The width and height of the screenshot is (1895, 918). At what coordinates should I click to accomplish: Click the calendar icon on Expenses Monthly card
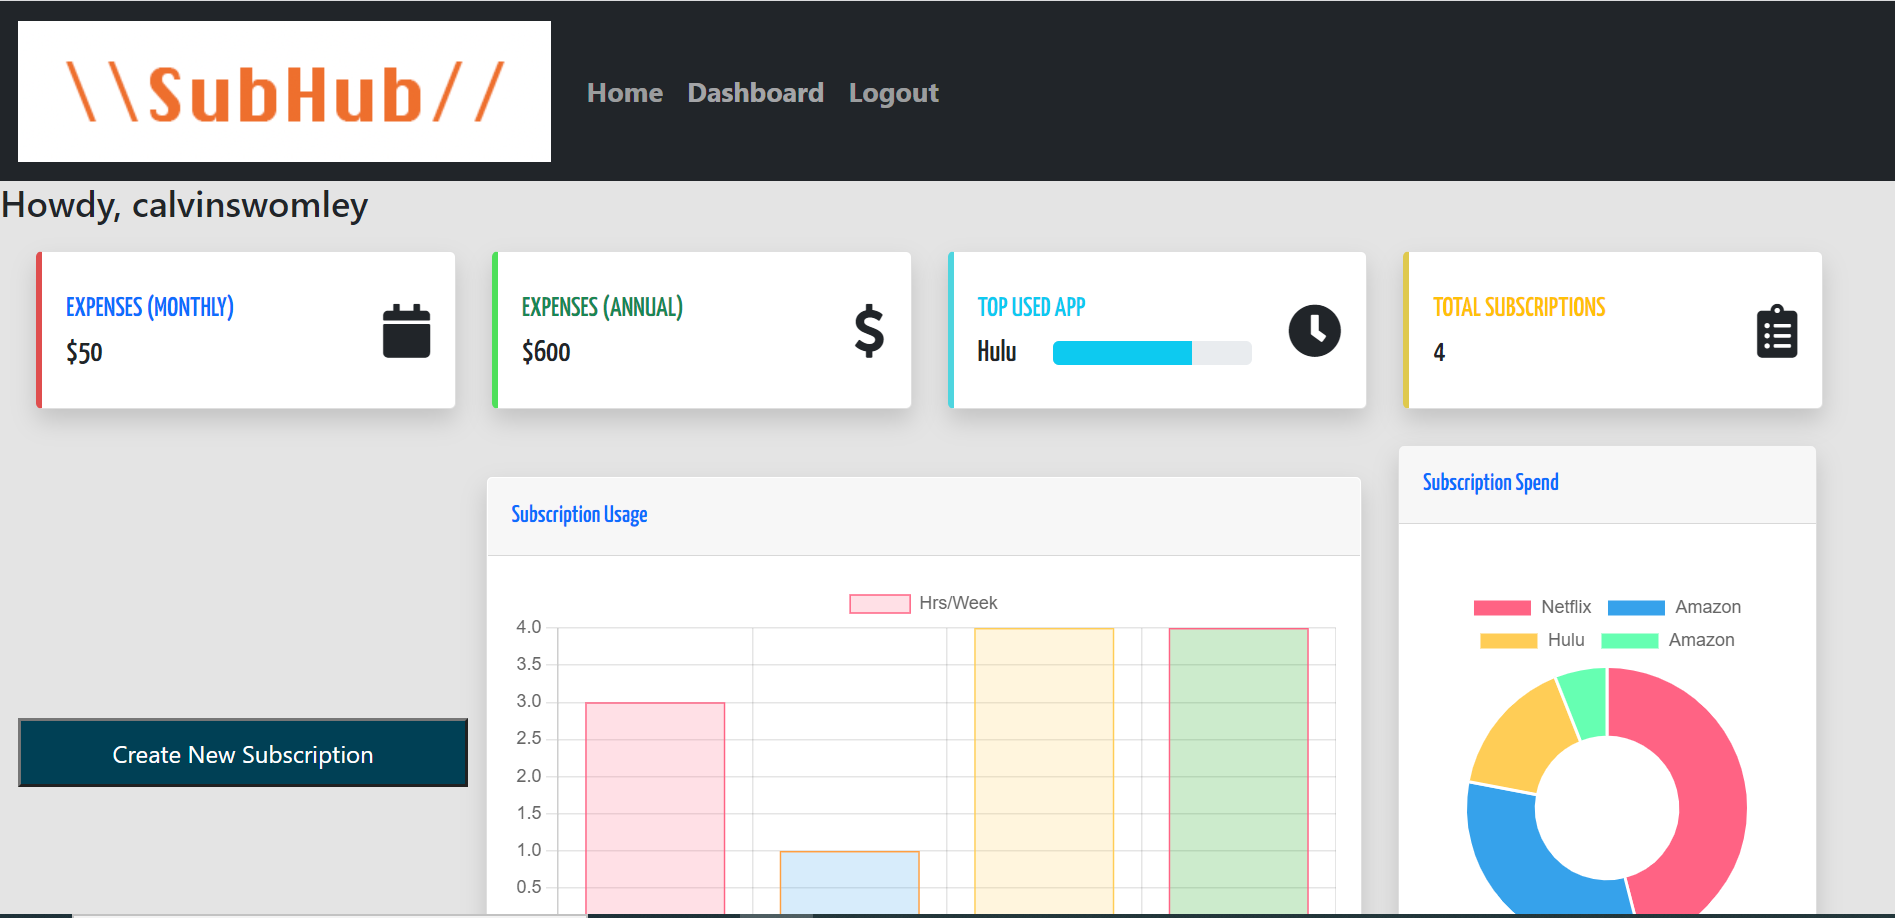405,330
